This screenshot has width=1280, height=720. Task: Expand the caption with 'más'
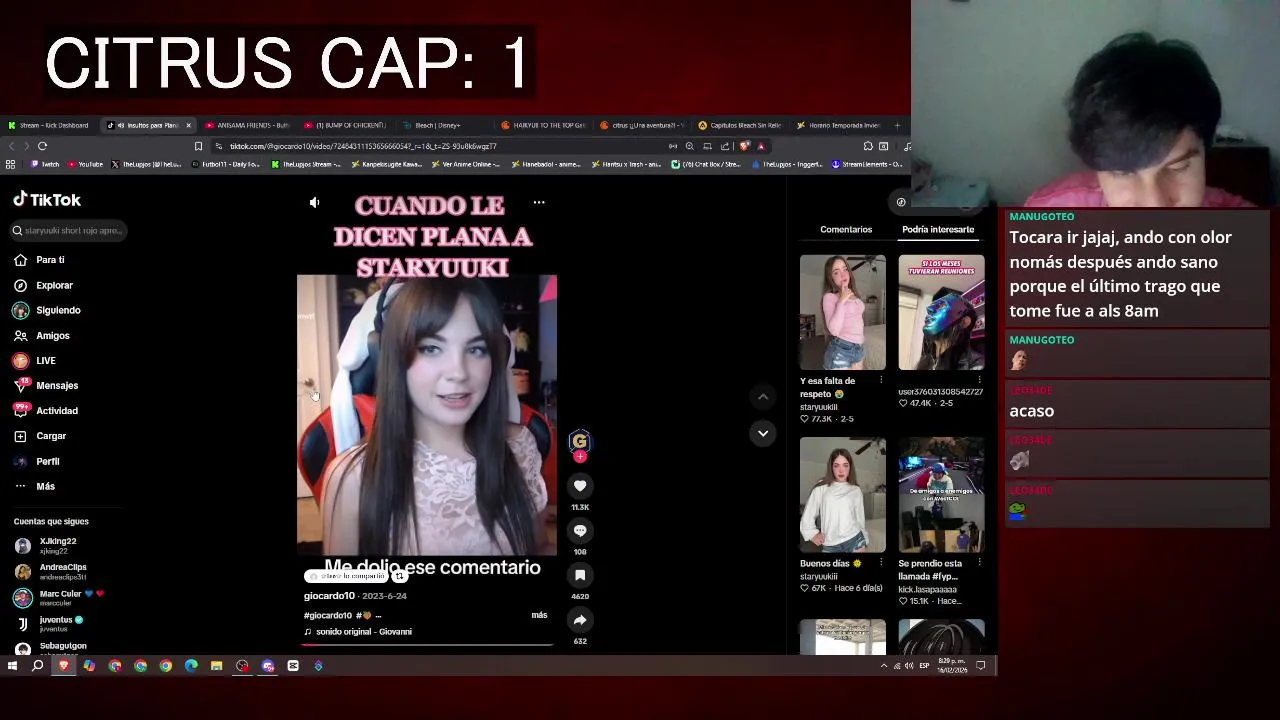pos(539,615)
